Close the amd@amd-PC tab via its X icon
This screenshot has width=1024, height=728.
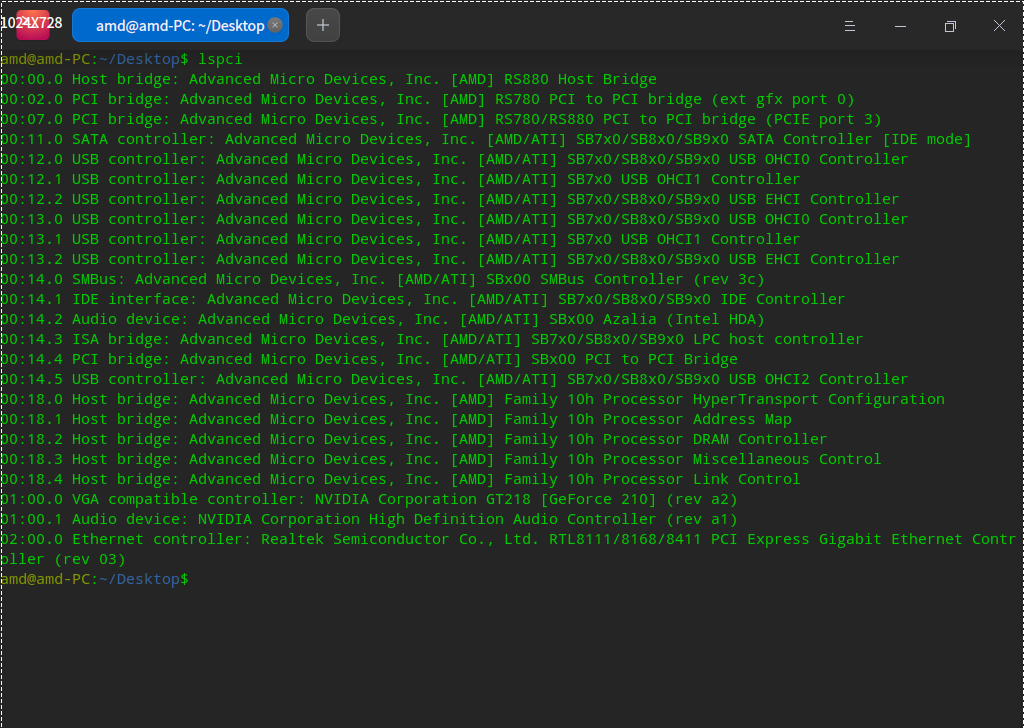point(275,24)
